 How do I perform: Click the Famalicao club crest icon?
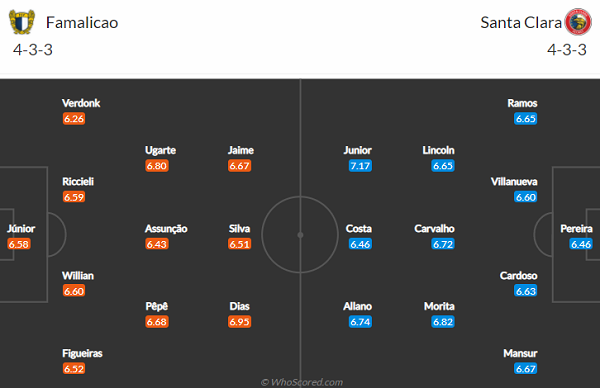pos(22,22)
